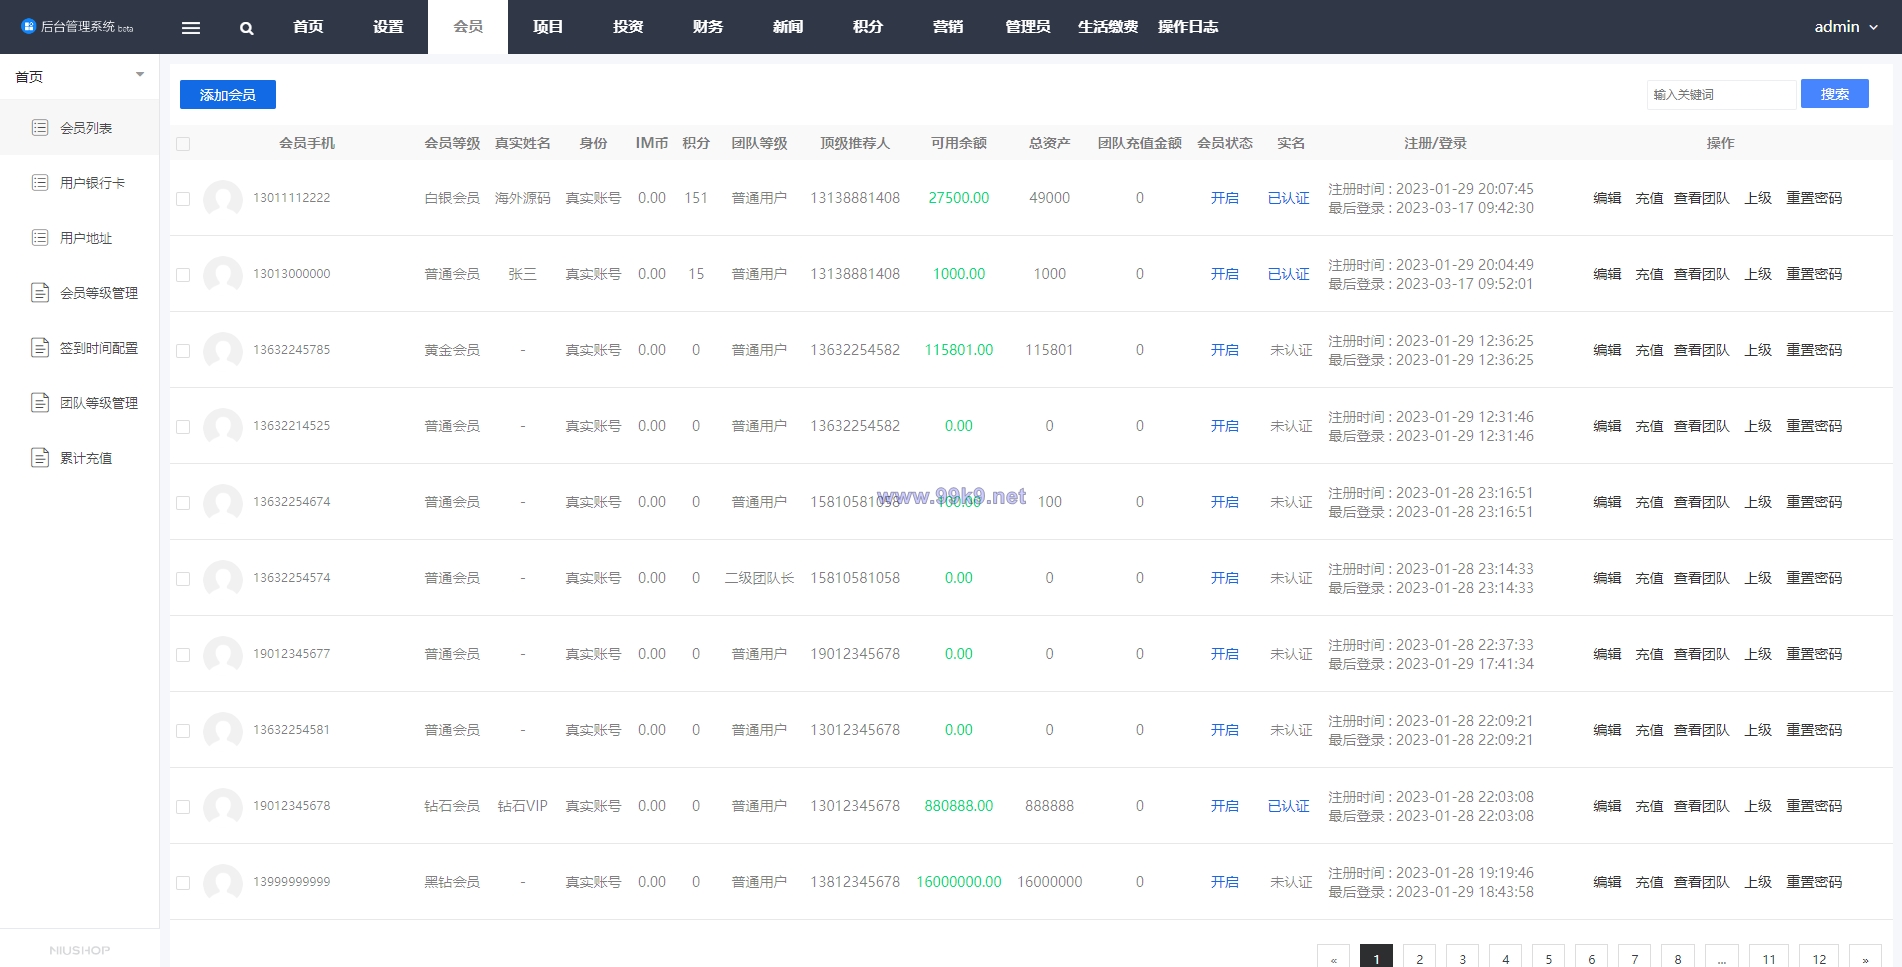
Task: Click the balance 27500.00 cell
Action: 959,198
